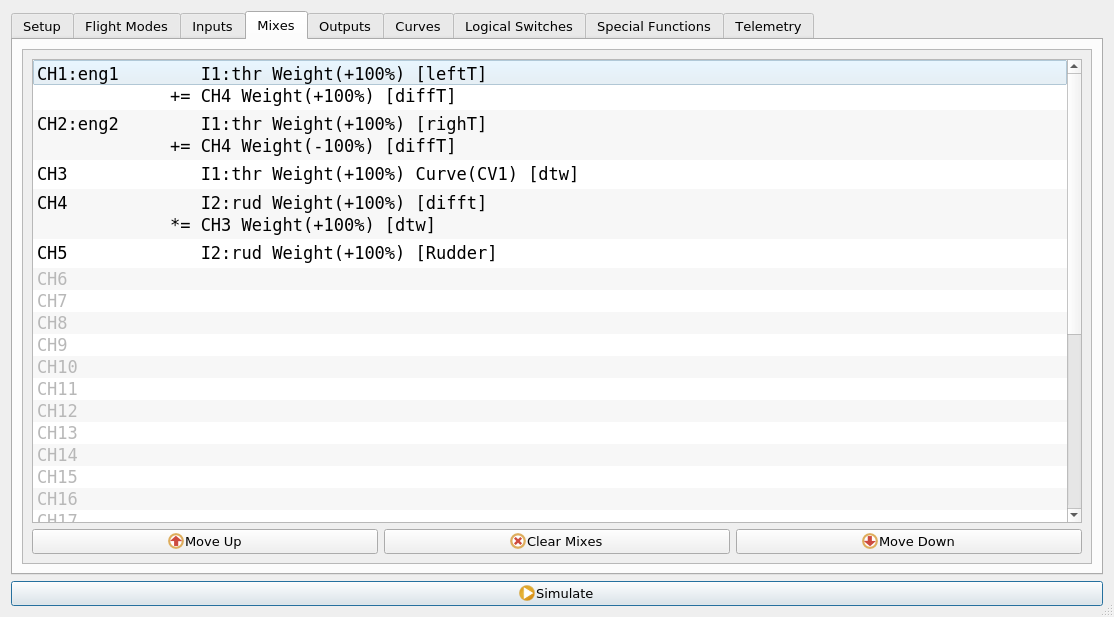Image resolution: width=1114 pixels, height=617 pixels.
Task: Click the red X icon on Clear Mixes
Action: click(x=518, y=542)
